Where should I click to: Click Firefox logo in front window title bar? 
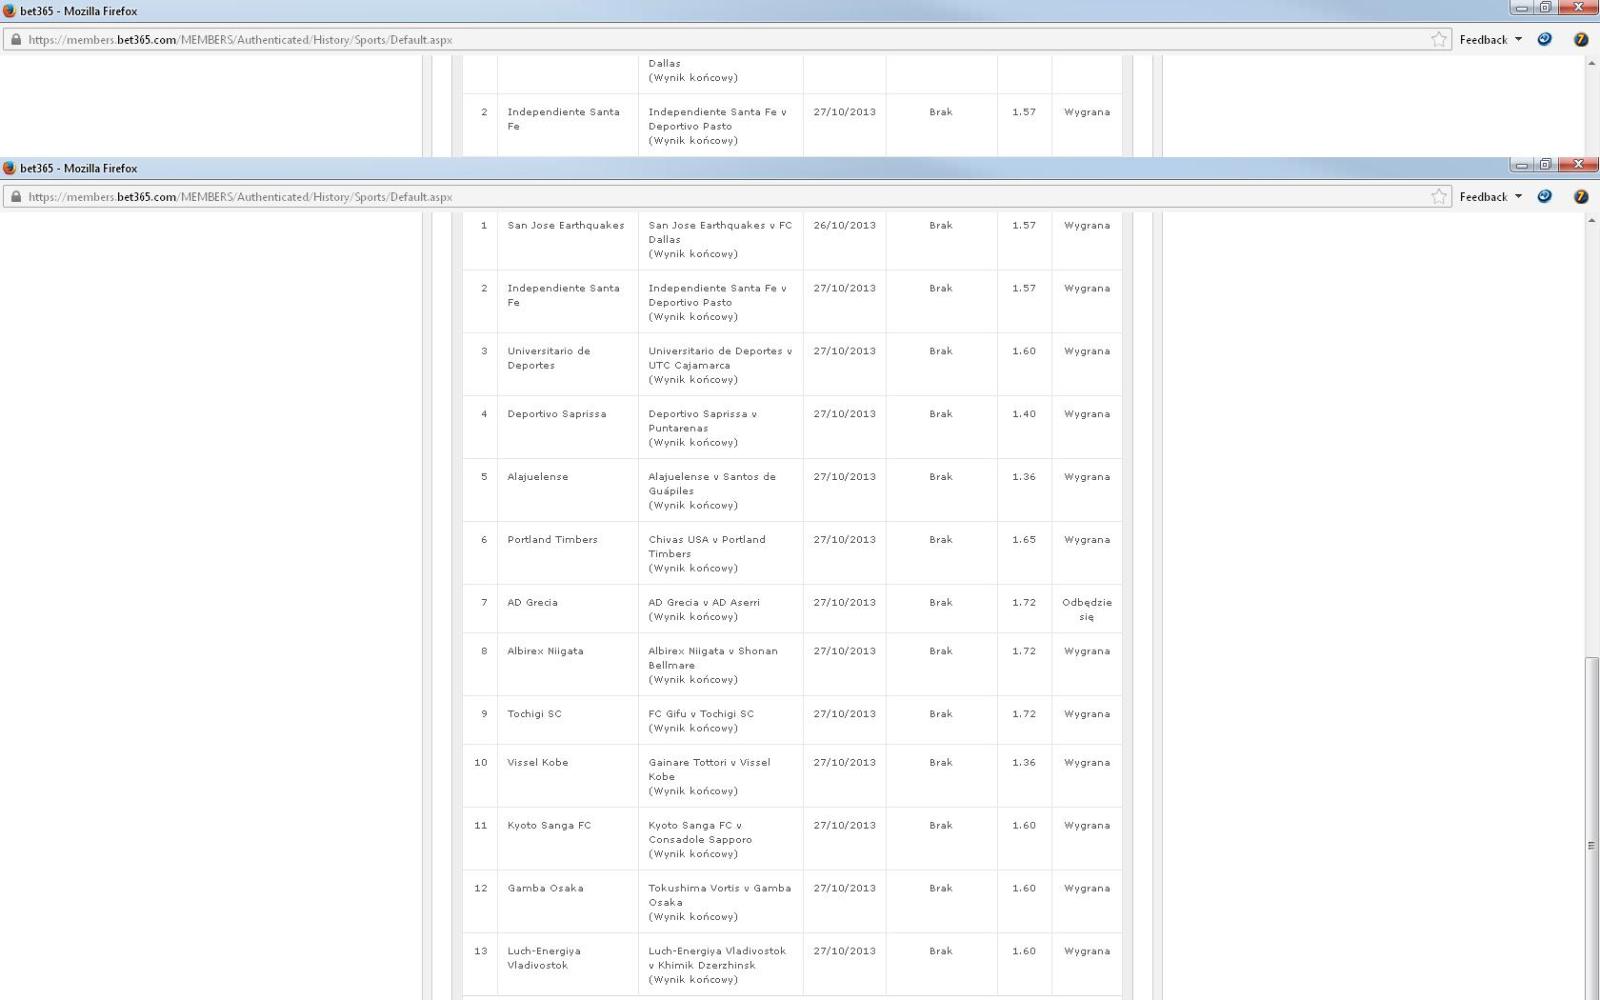coord(10,168)
